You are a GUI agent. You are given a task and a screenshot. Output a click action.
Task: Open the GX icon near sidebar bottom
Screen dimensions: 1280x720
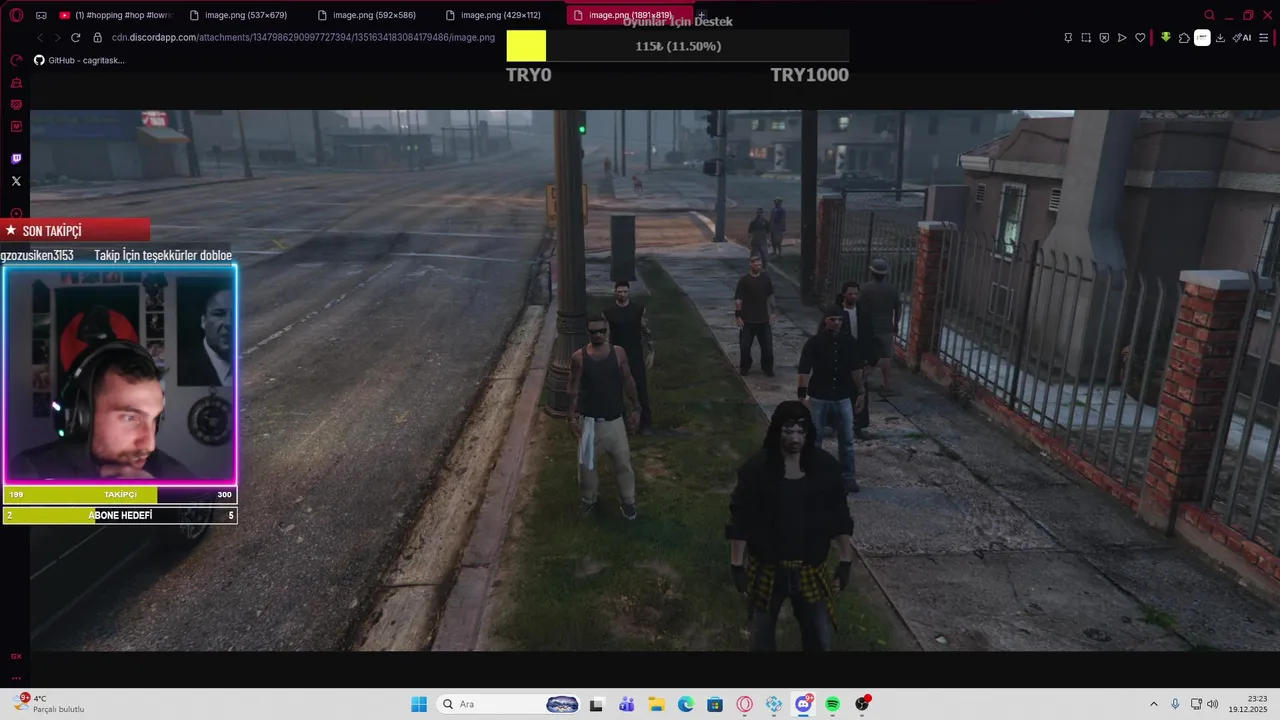16,656
